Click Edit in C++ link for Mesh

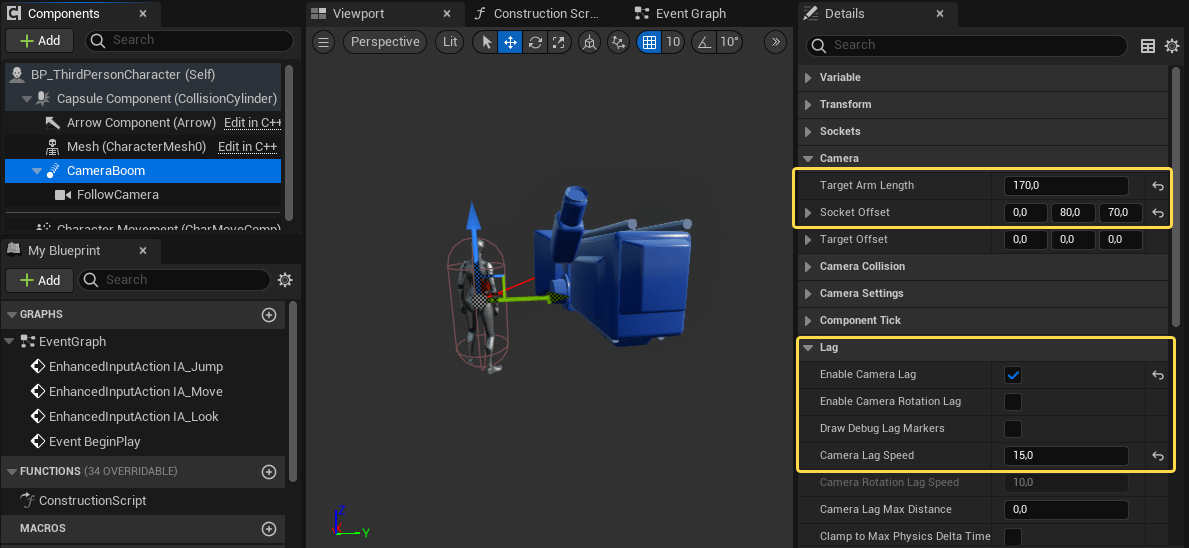click(x=247, y=147)
